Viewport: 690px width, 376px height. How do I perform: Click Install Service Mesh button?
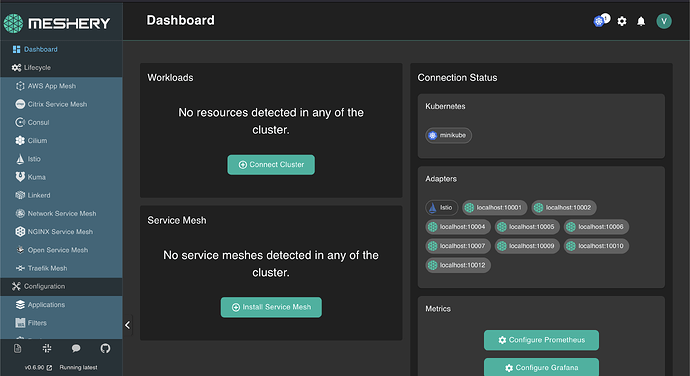click(x=271, y=307)
